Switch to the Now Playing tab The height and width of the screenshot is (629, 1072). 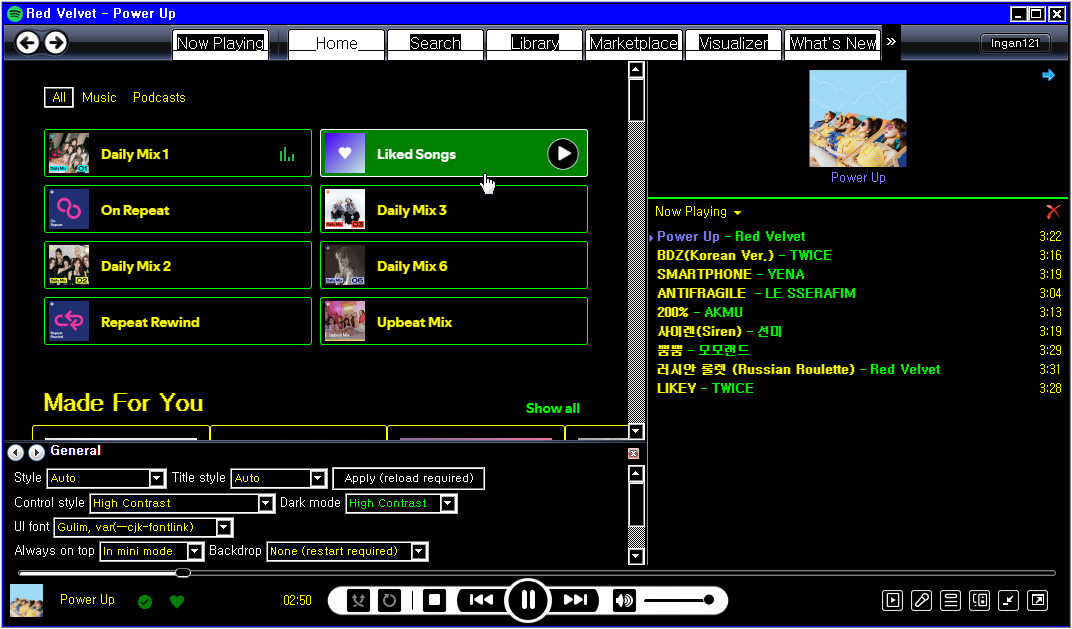click(220, 44)
